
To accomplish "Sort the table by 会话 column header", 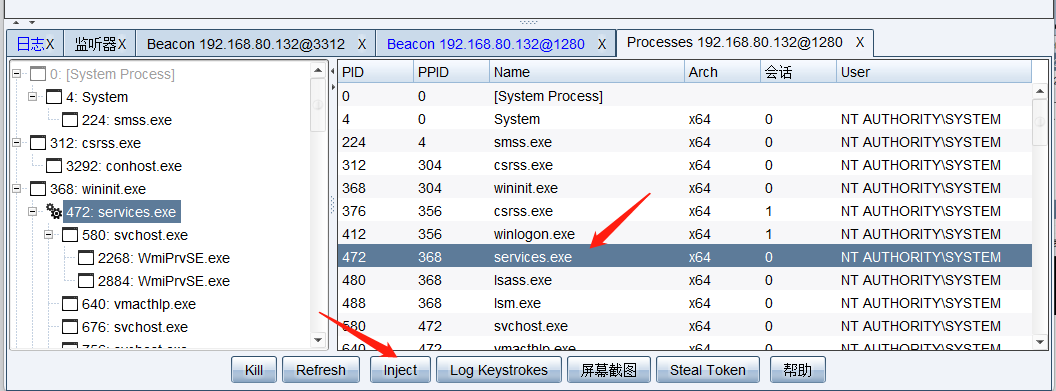I will [x=799, y=72].
